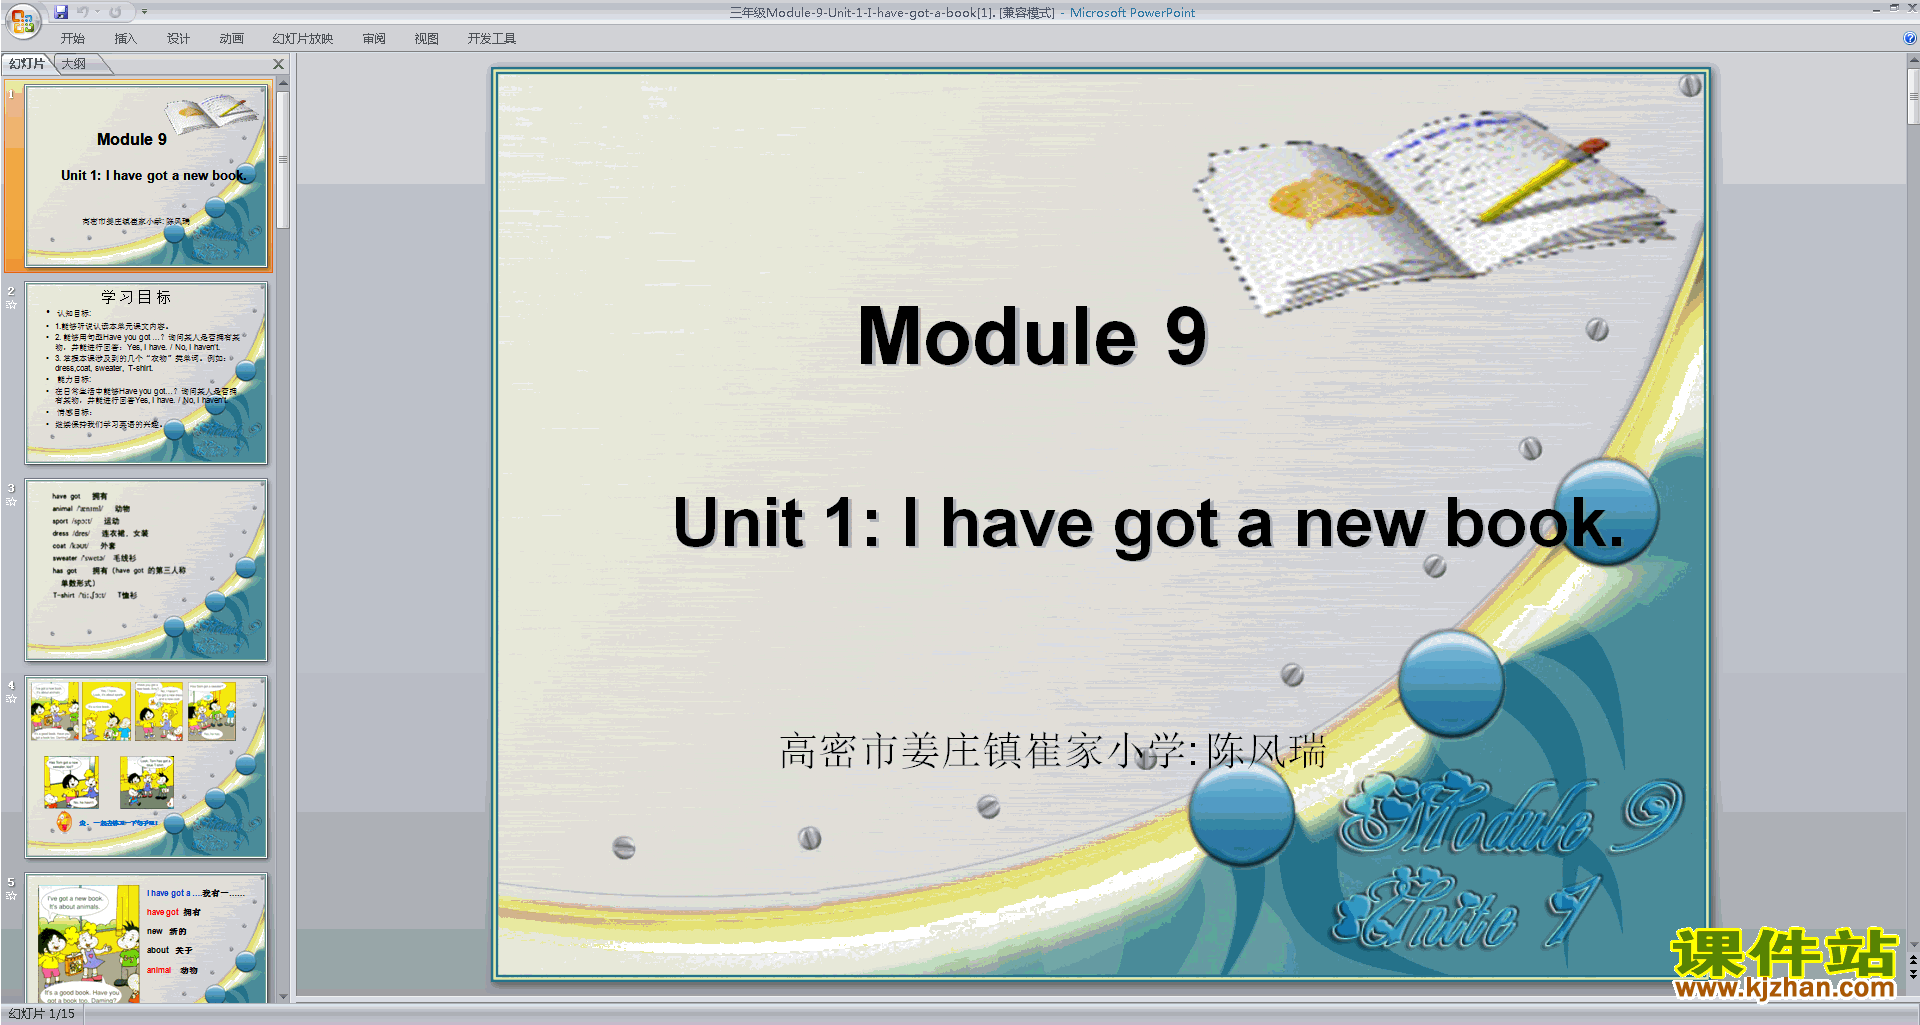Click Next Slide double-down arrow button

[x=1913, y=974]
